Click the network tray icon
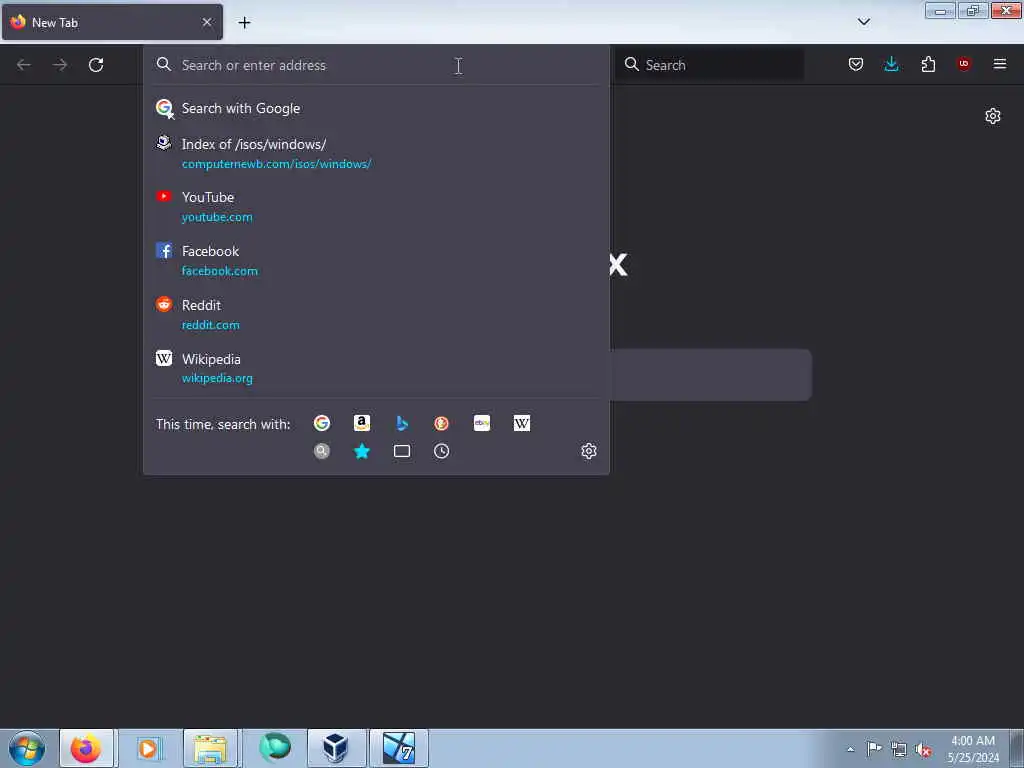Image resolution: width=1024 pixels, height=768 pixels. (899, 750)
